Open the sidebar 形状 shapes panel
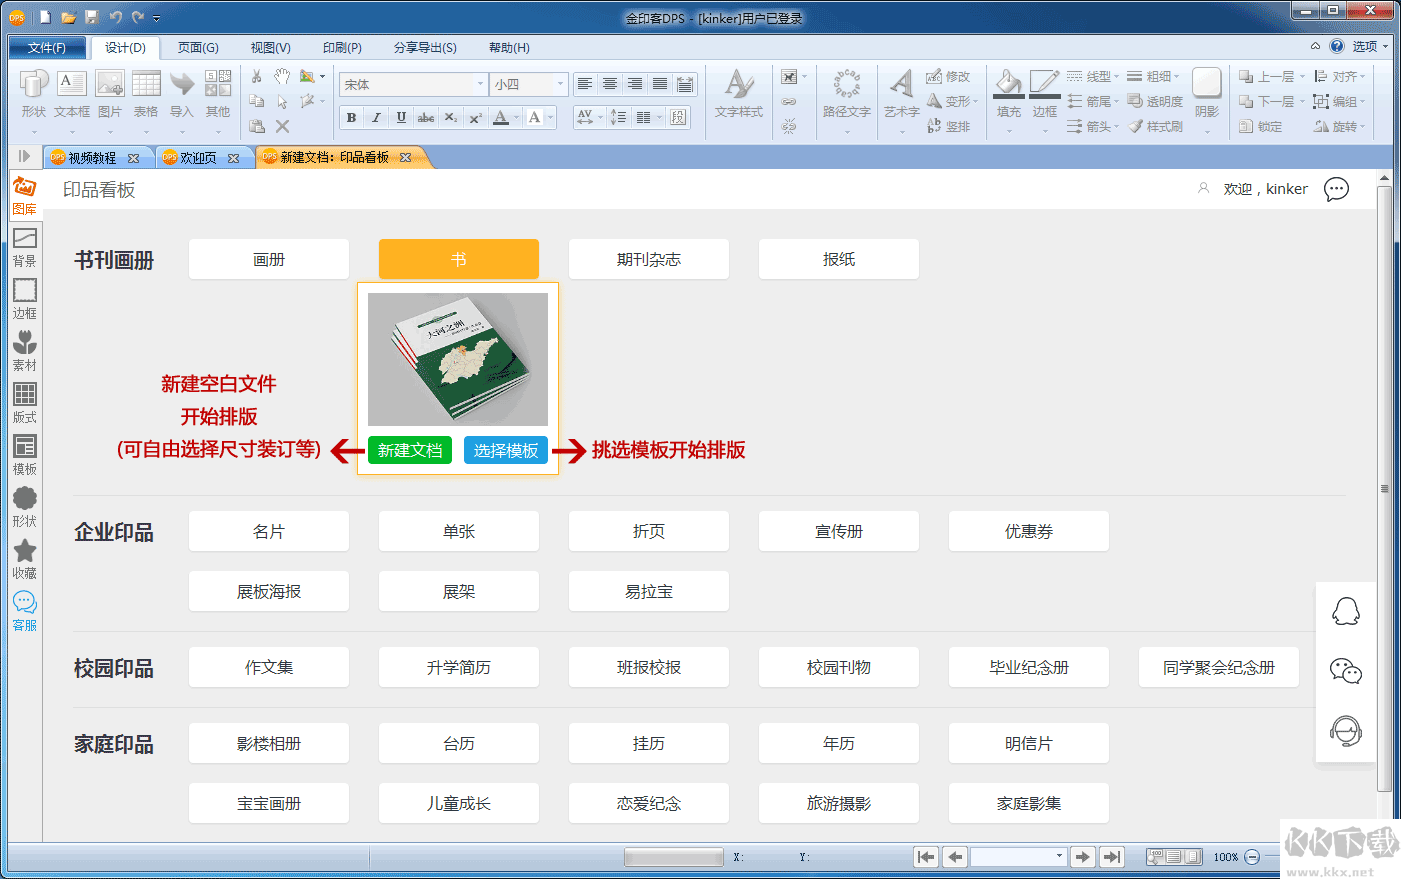The height and width of the screenshot is (879, 1401). click(25, 507)
